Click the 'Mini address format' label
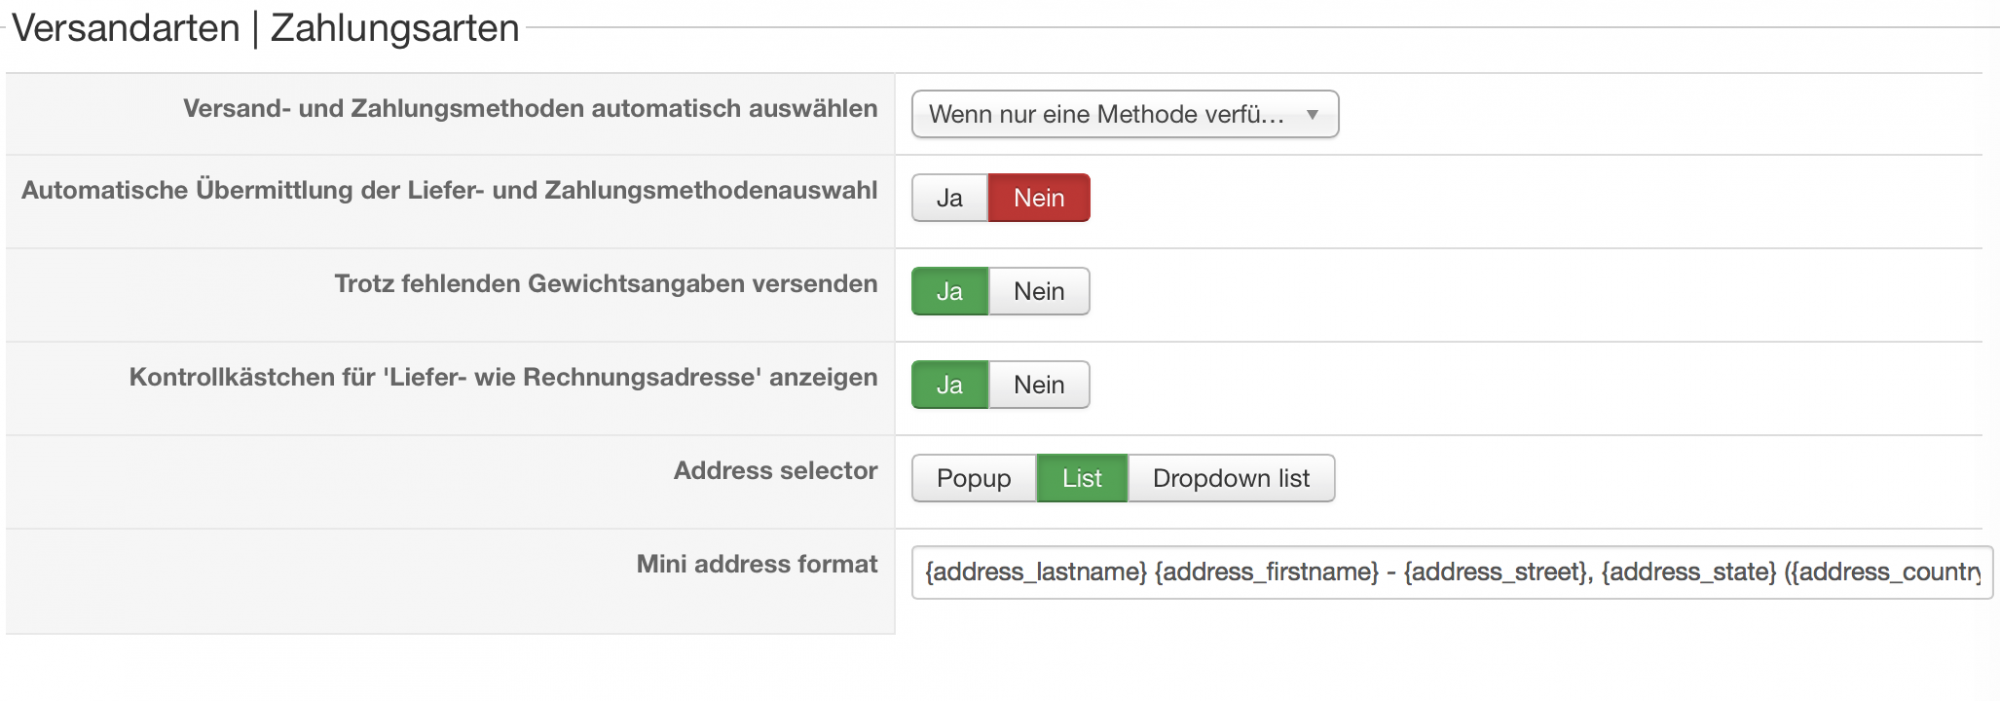 pyautogui.click(x=757, y=564)
